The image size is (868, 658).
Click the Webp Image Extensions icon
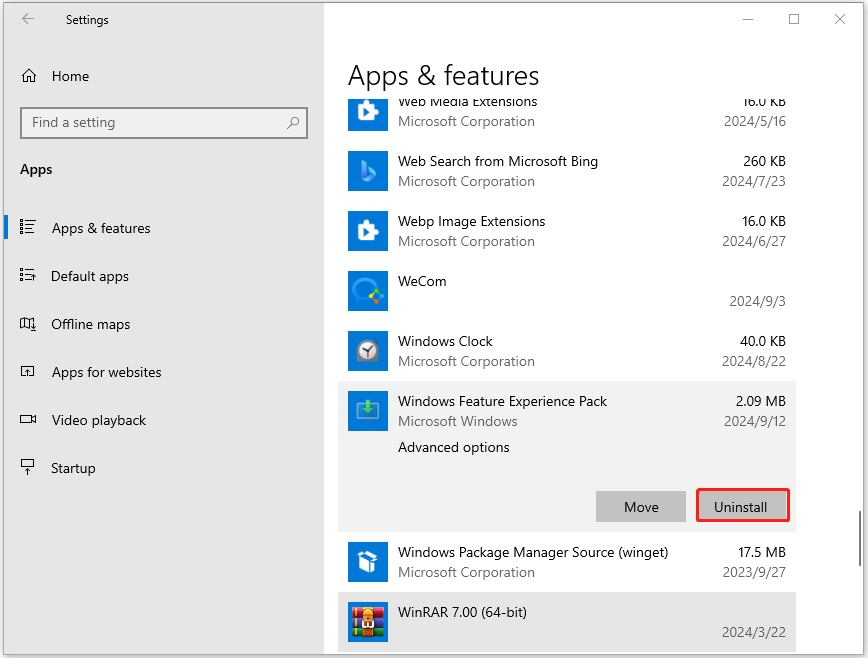(368, 231)
